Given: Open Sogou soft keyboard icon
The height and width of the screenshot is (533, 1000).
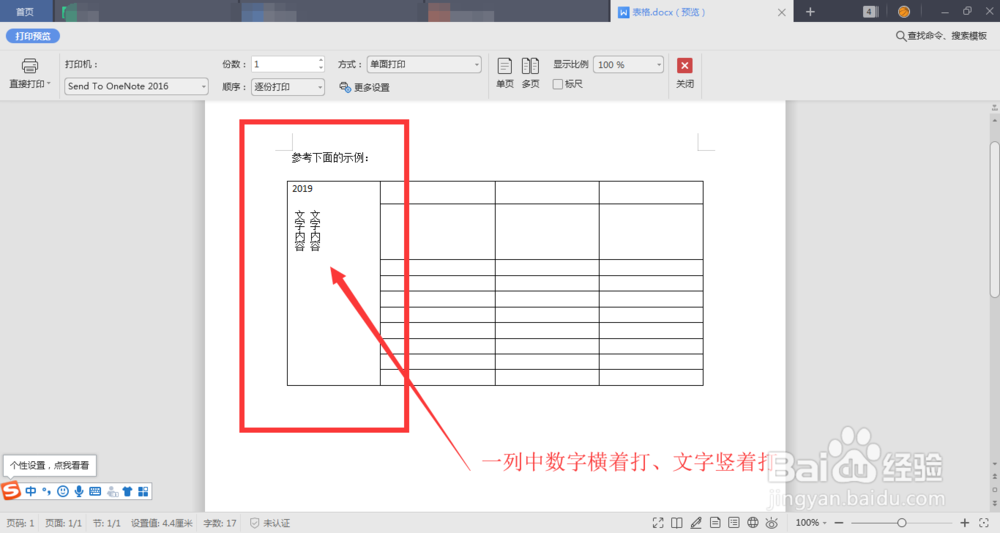Looking at the screenshot, I should coord(95,492).
